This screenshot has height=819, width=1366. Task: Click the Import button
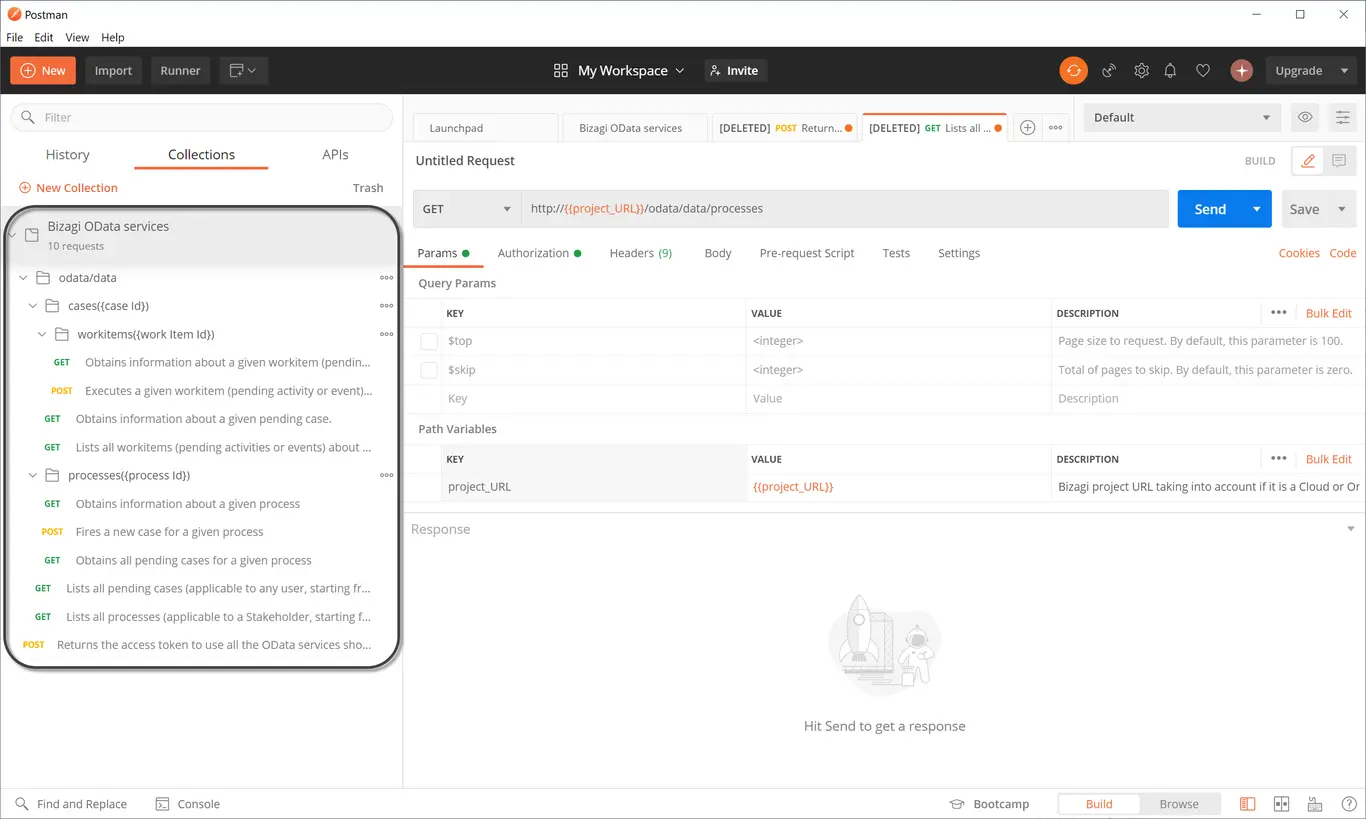click(x=113, y=71)
